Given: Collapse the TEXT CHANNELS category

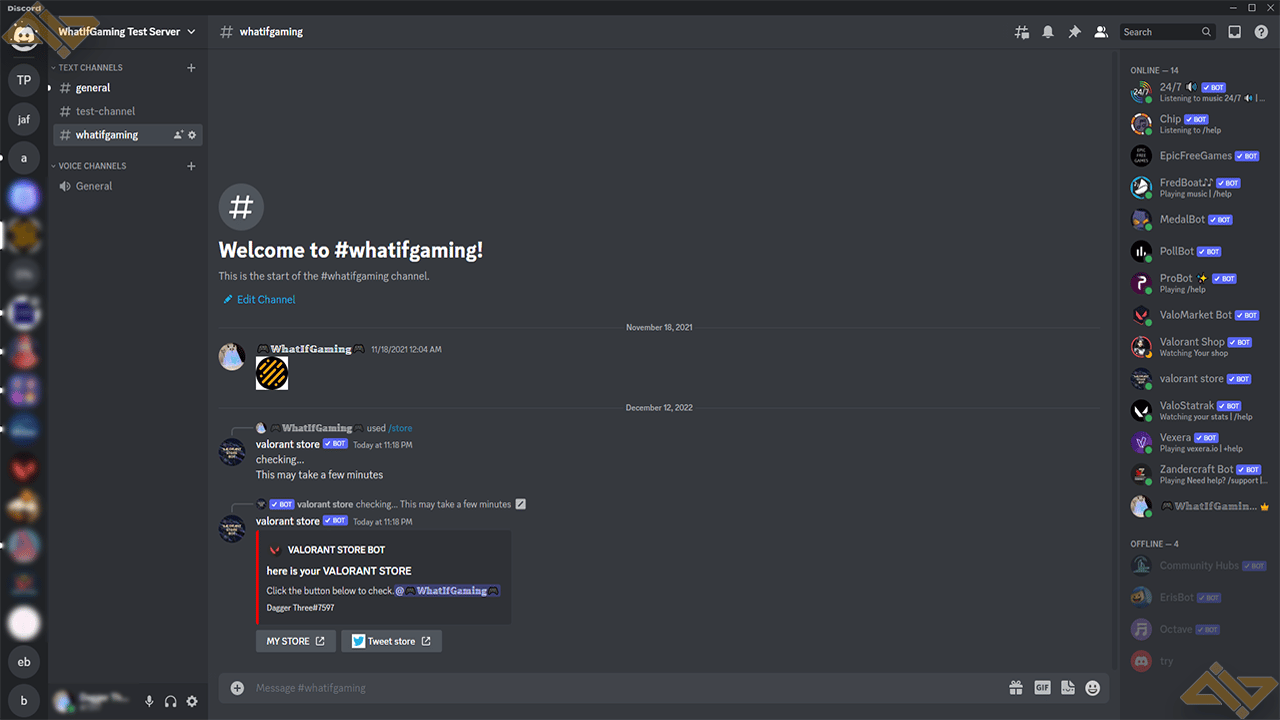Looking at the screenshot, I should (x=87, y=68).
